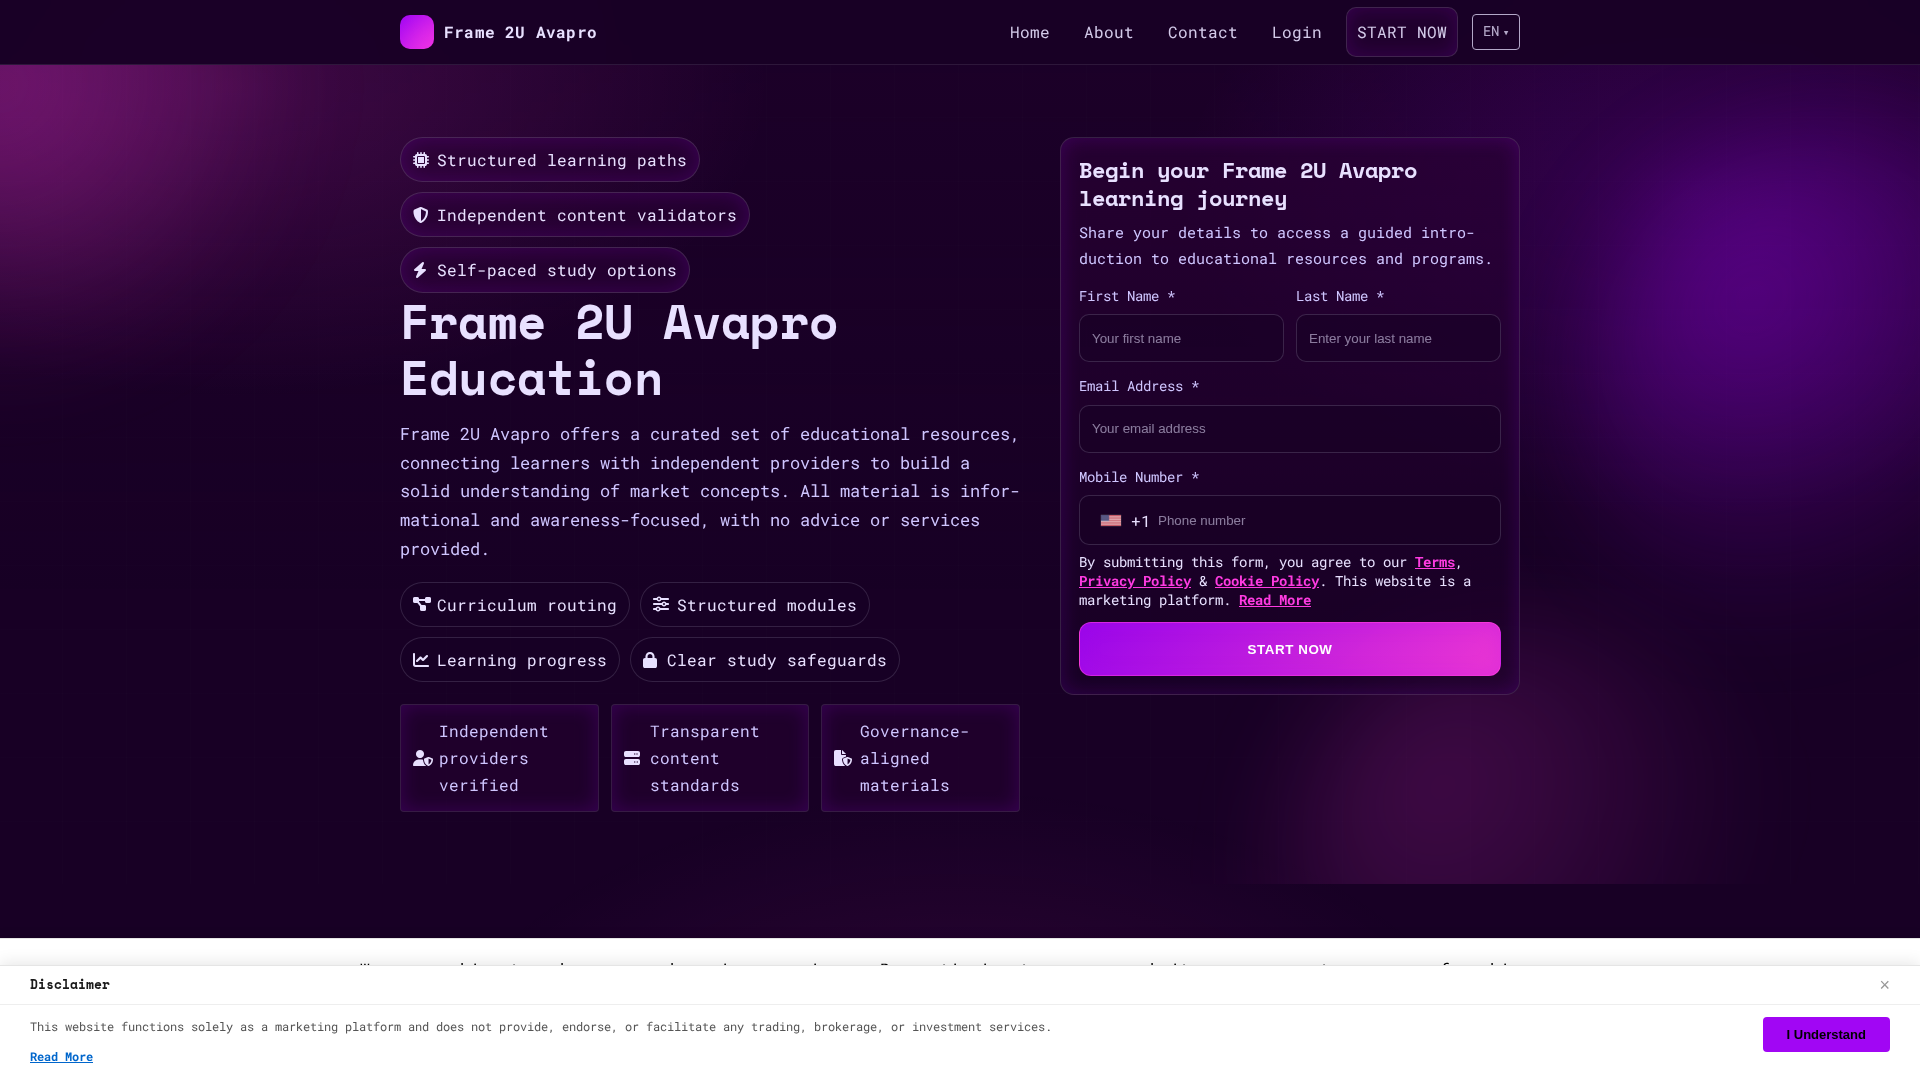1920x1080 pixels.
Task: Click the Frame 2U Avapro brand name
Action: click(x=520, y=32)
